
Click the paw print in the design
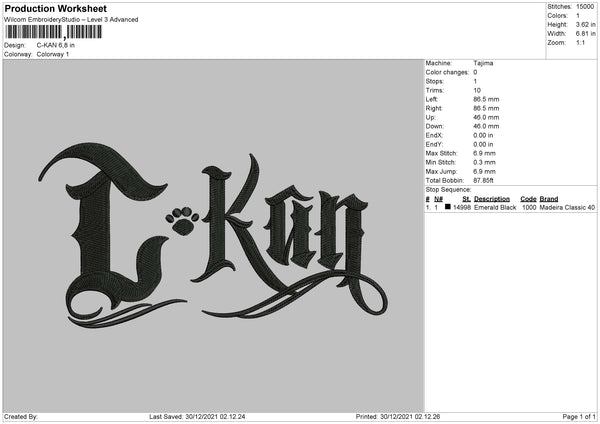(x=182, y=221)
